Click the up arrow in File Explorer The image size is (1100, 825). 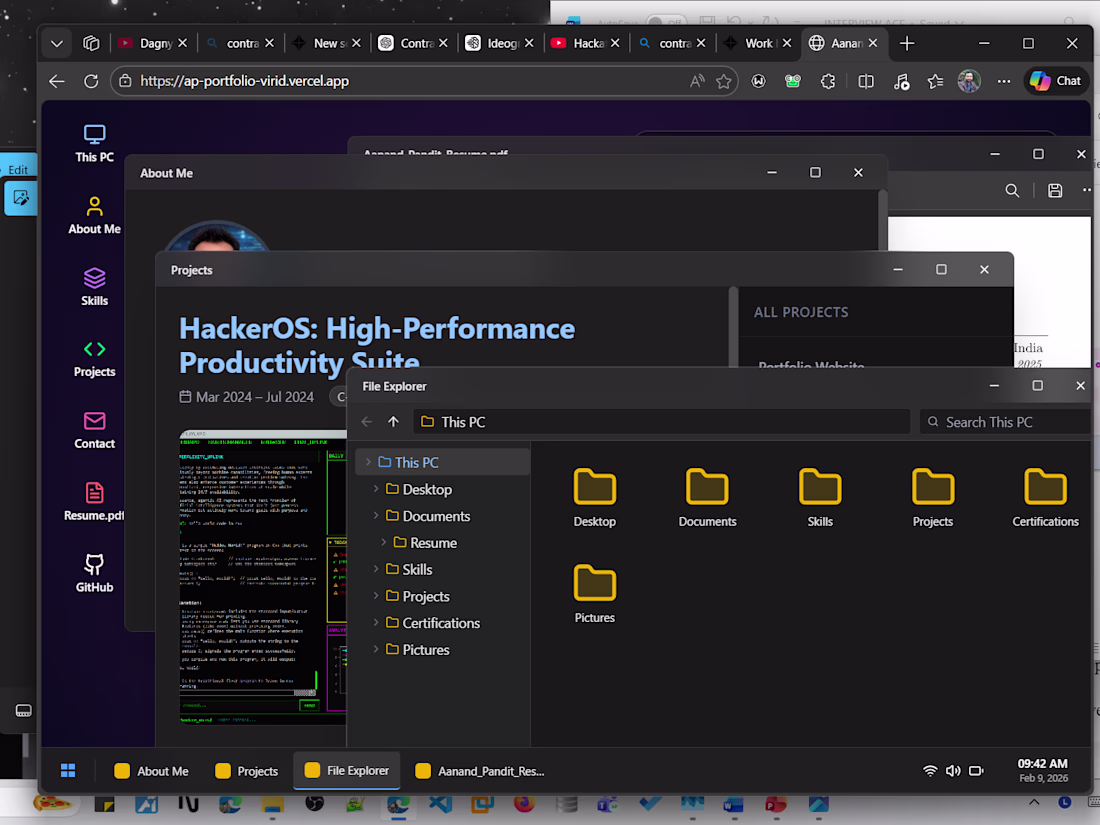(x=393, y=422)
